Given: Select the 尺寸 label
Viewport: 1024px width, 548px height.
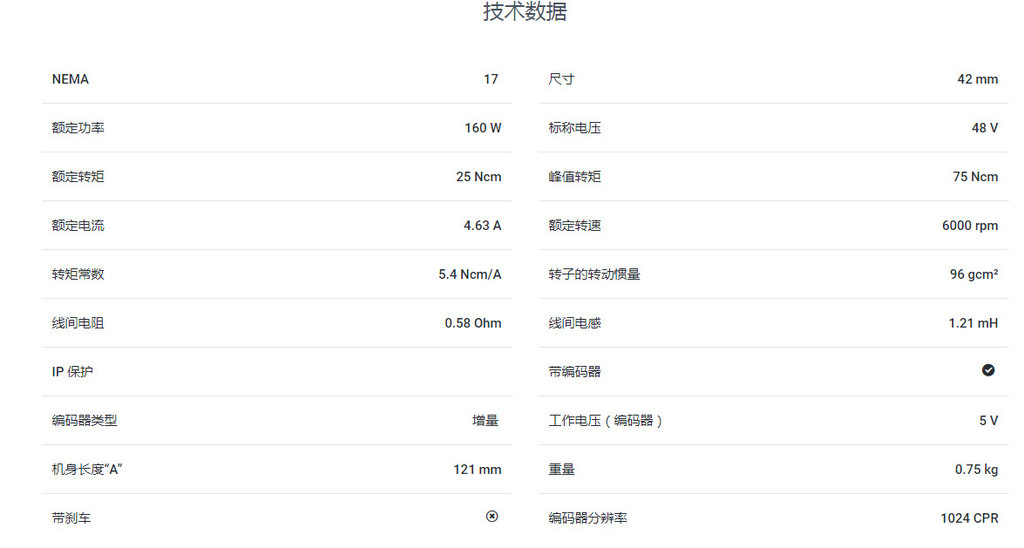Looking at the screenshot, I should click(561, 79).
